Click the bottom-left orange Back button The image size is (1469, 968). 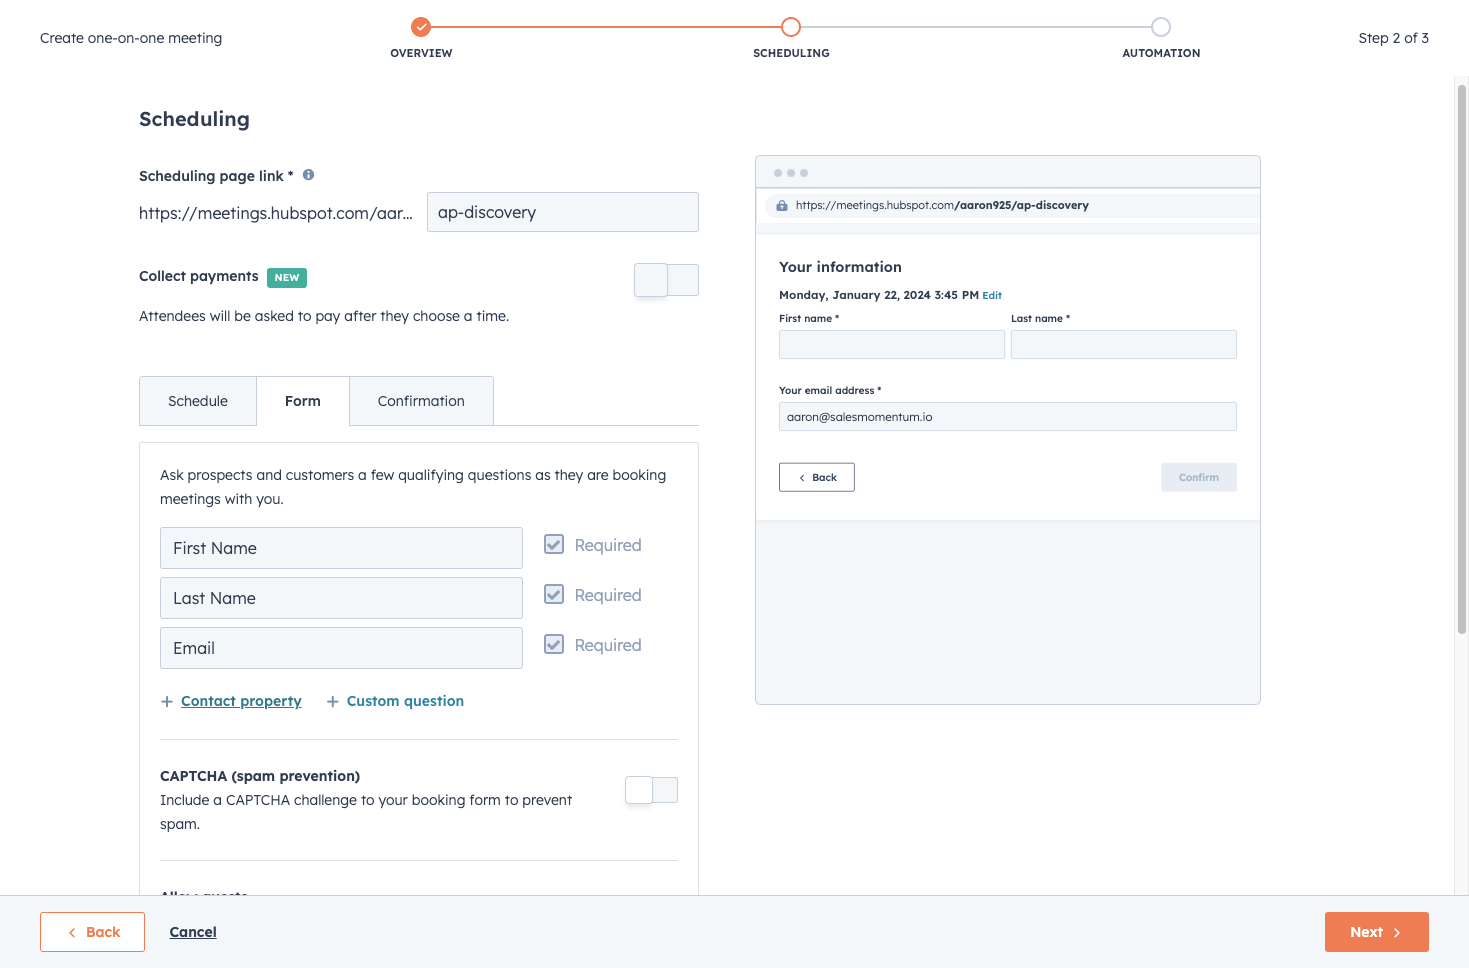[93, 932]
